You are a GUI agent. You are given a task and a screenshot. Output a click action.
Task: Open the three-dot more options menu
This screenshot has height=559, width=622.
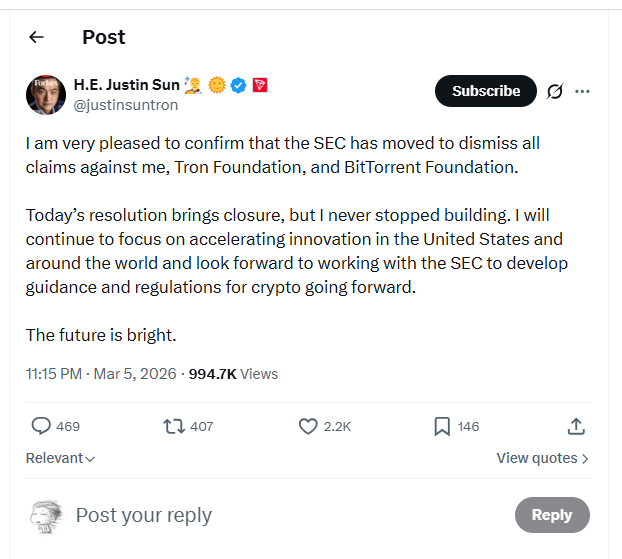coord(583,91)
